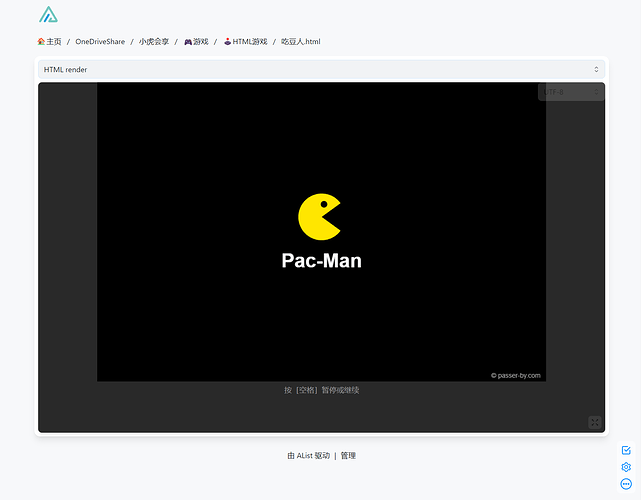Click the 按 [空格] 暂停或继续 hint
This screenshot has height=500, width=642.
point(321,390)
